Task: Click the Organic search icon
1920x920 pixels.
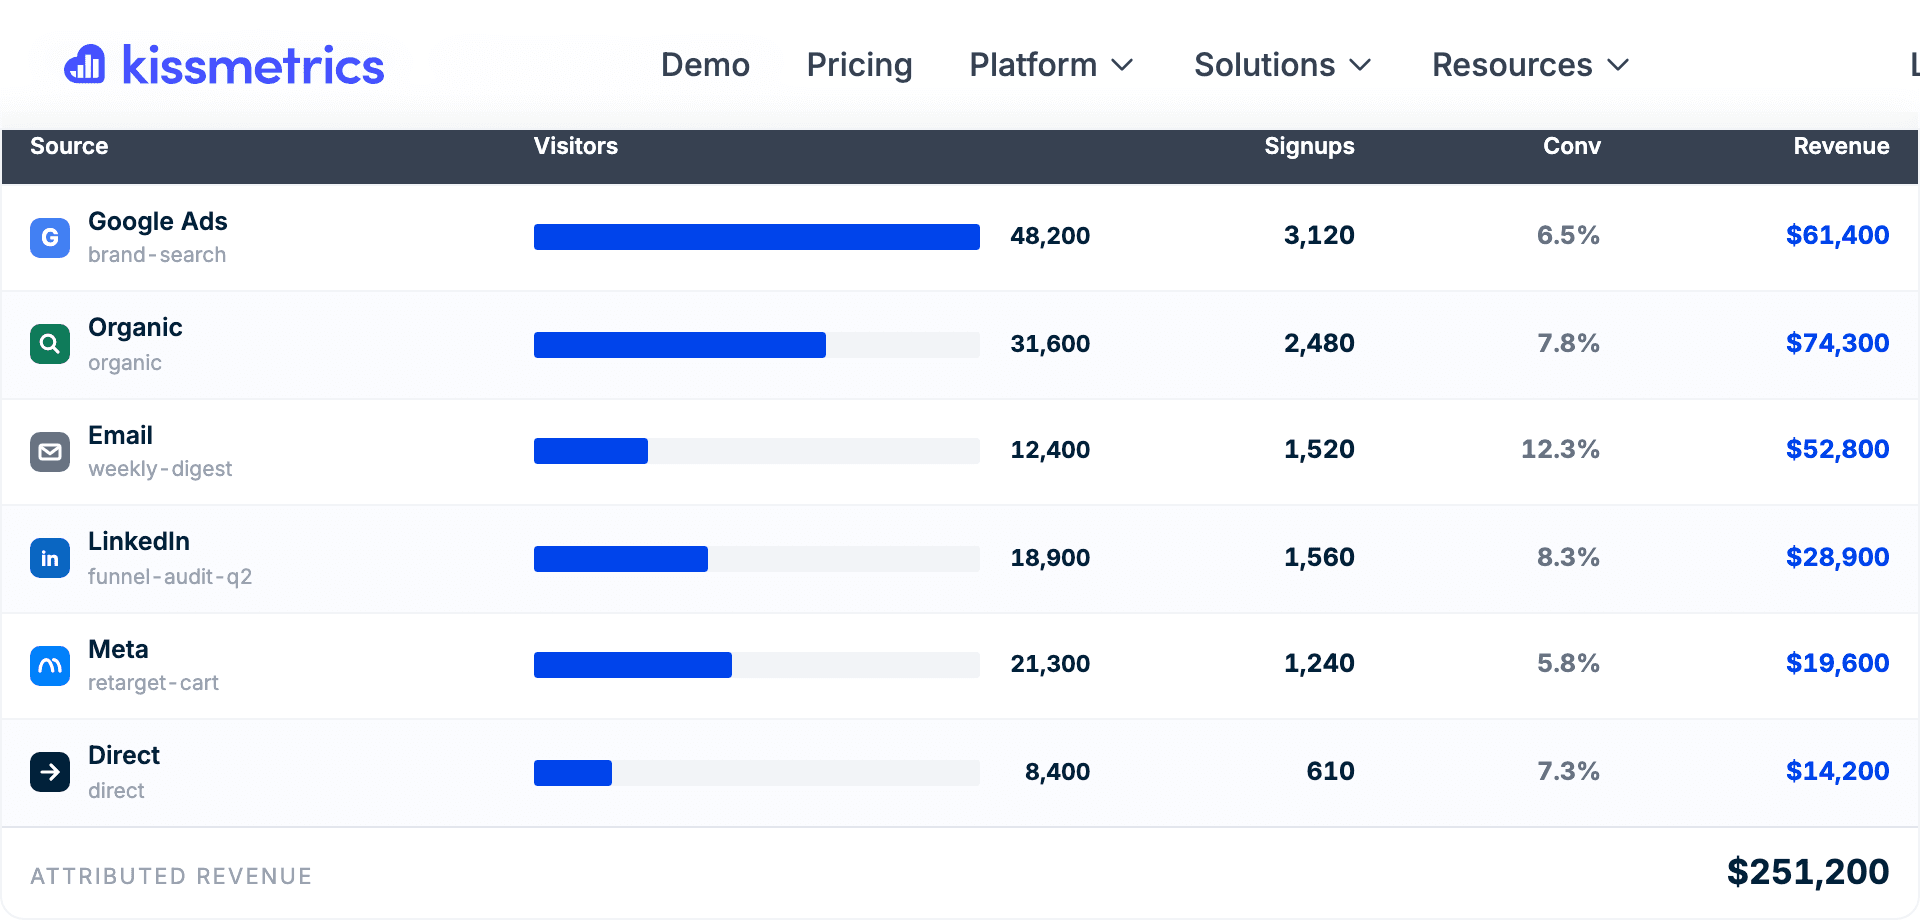Action: 50,344
